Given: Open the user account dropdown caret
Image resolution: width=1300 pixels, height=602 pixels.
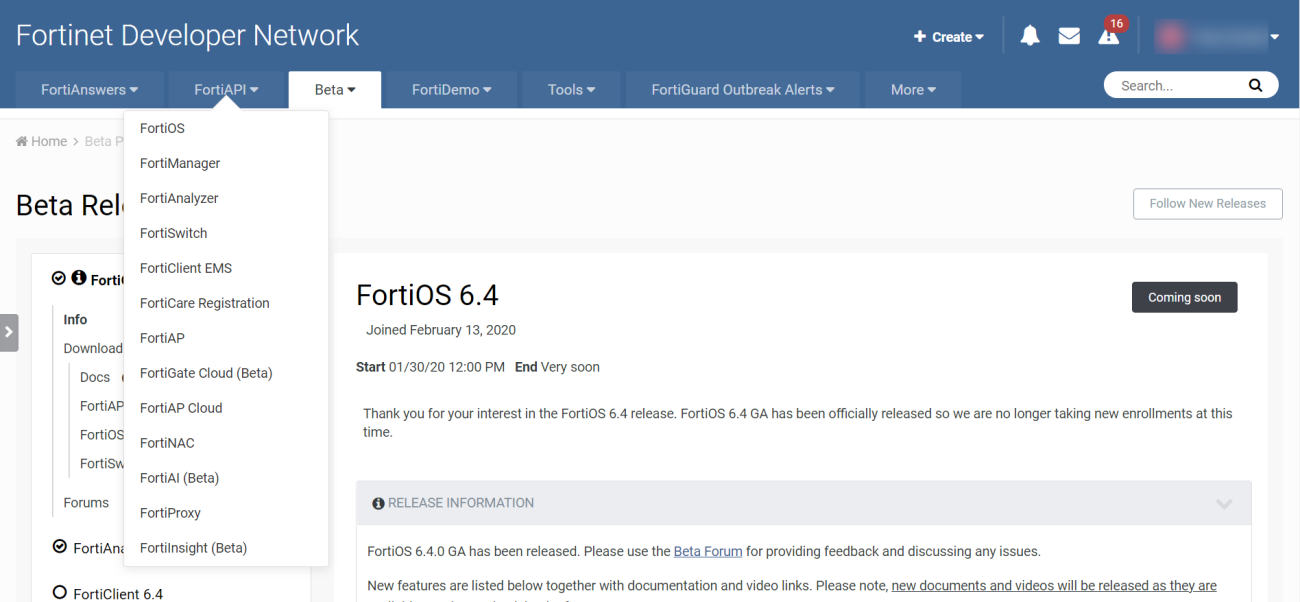Looking at the screenshot, I should pos(1273,36).
